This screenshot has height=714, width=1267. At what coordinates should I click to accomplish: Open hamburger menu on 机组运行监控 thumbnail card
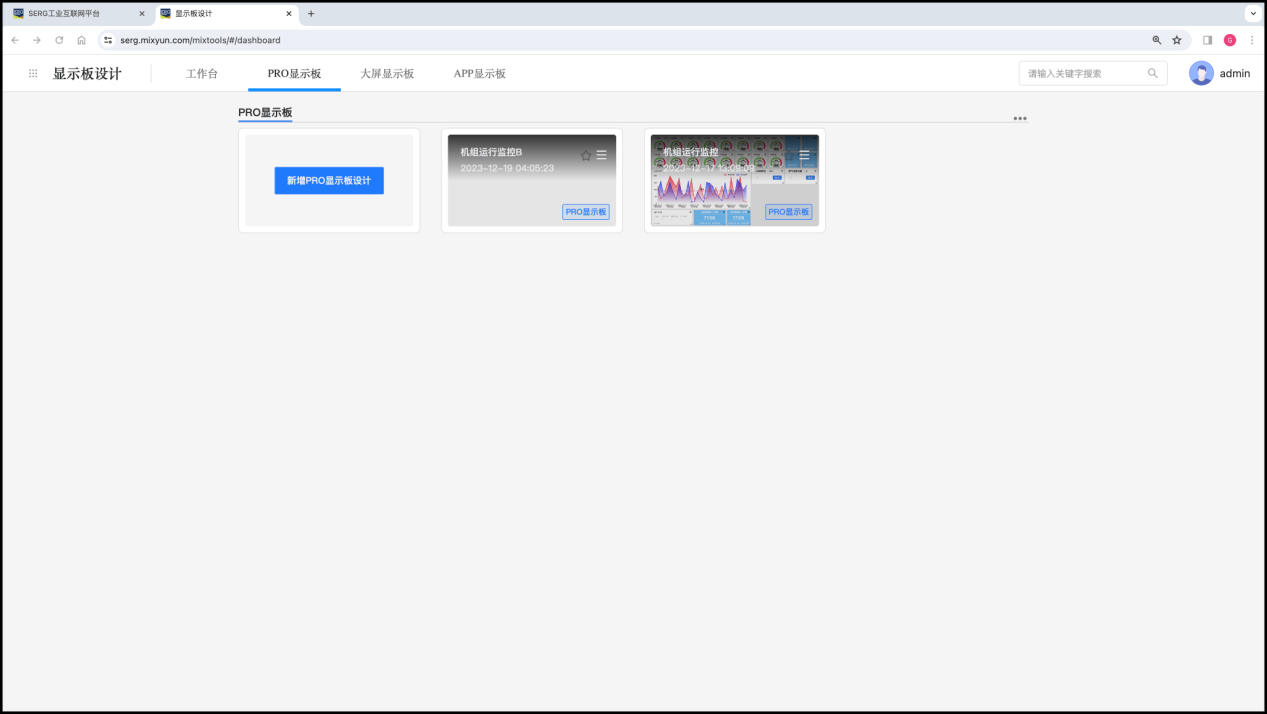pyautogui.click(x=804, y=155)
